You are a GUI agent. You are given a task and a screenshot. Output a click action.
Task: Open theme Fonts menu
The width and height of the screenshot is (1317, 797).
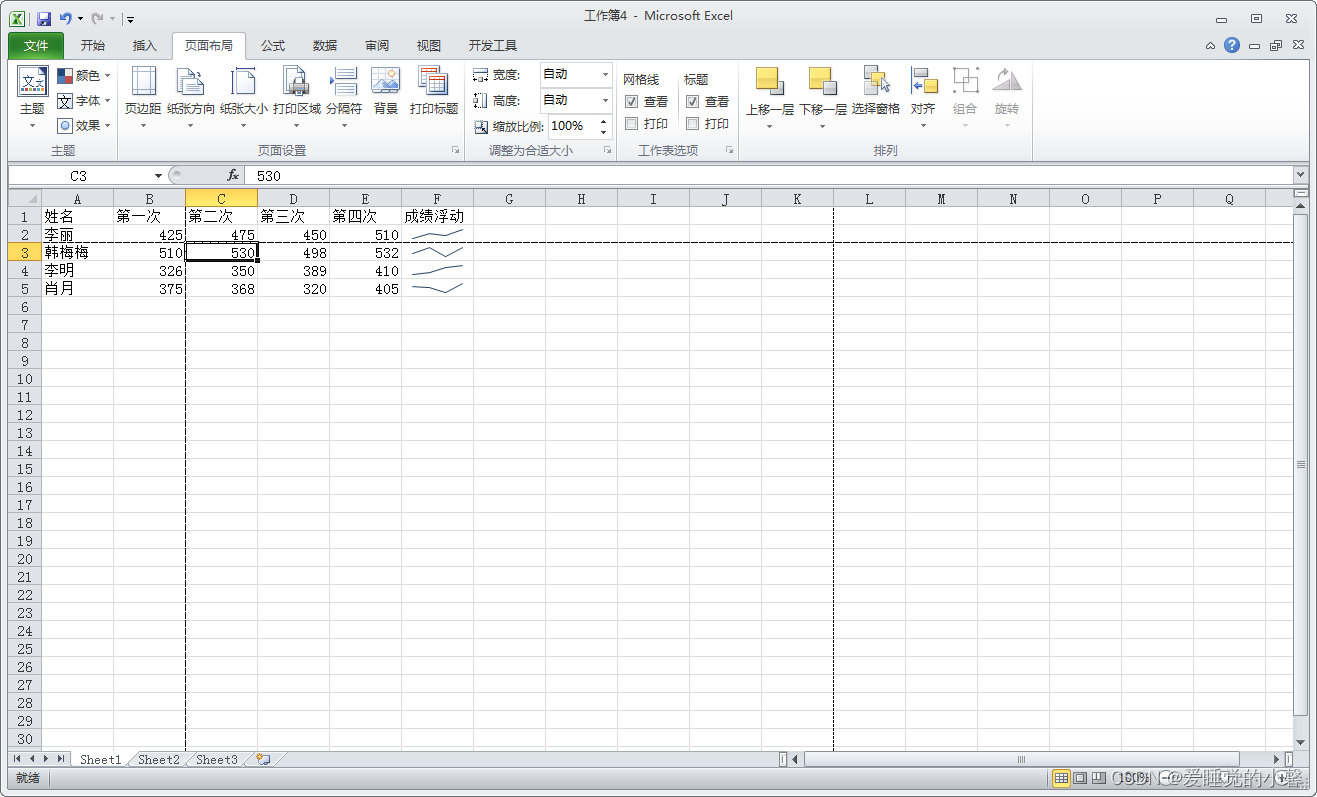(x=83, y=101)
